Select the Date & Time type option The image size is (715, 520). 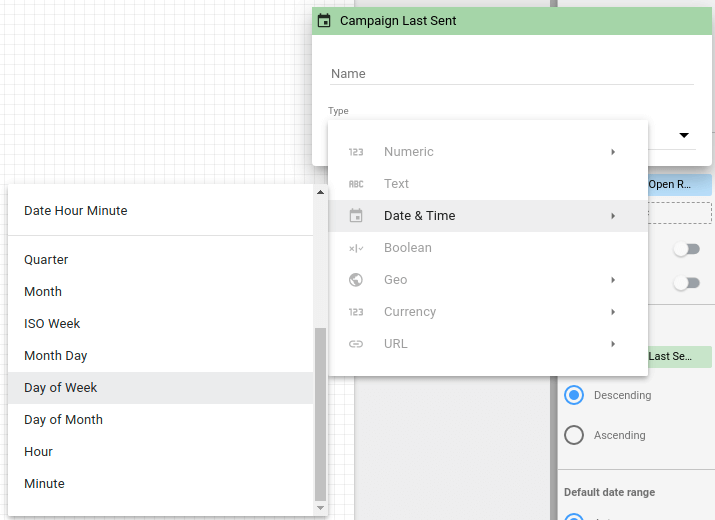pos(488,216)
